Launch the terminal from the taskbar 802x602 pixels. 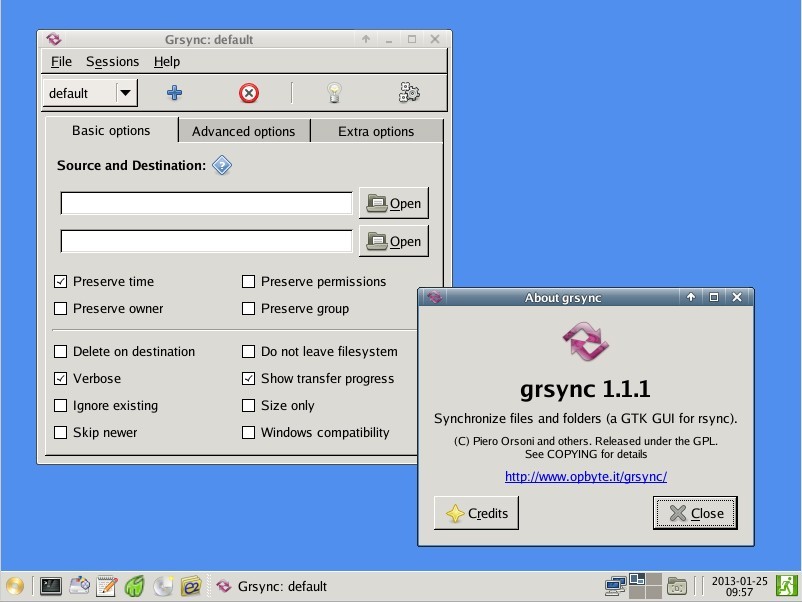[x=51, y=586]
